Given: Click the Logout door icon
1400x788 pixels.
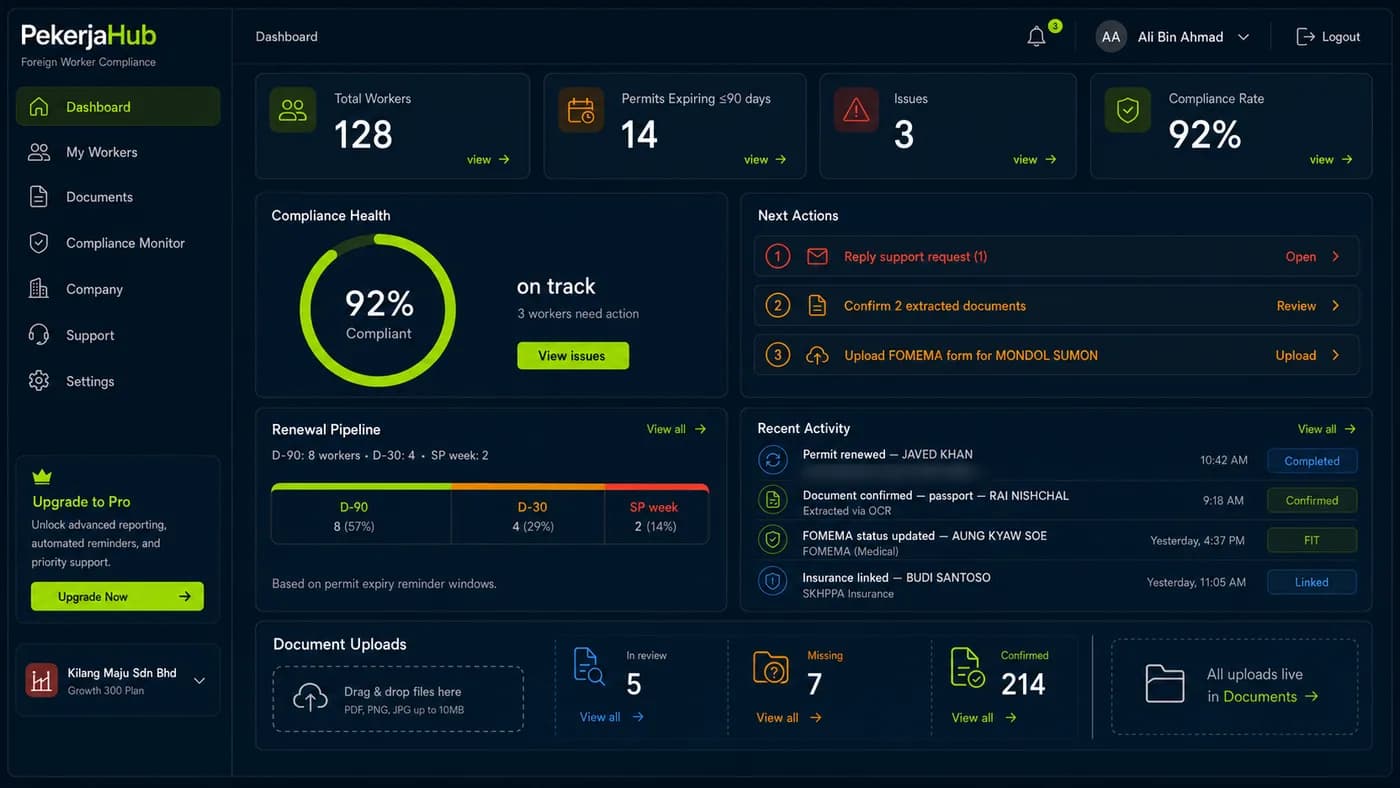Looking at the screenshot, I should pyautogui.click(x=1305, y=37).
